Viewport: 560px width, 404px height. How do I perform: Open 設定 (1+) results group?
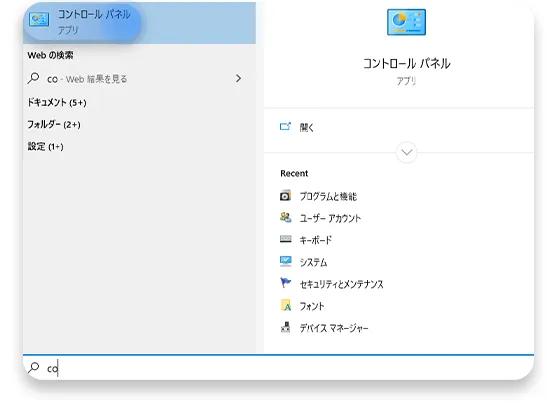coord(45,146)
